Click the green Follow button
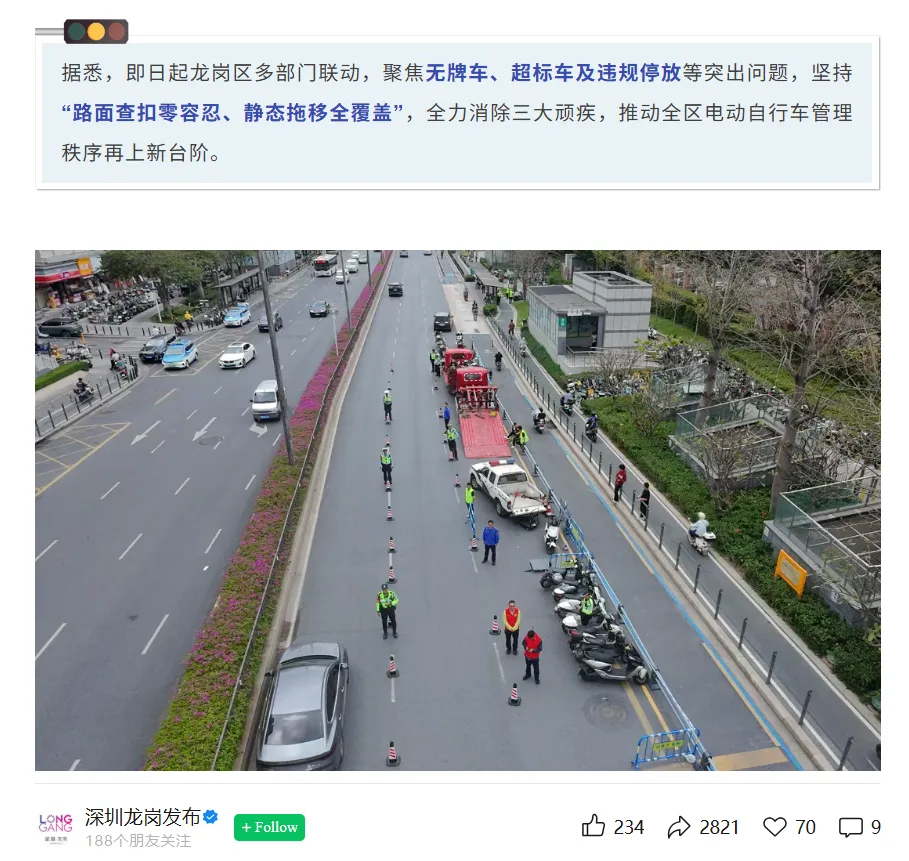This screenshot has height=861, width=909. point(270,827)
